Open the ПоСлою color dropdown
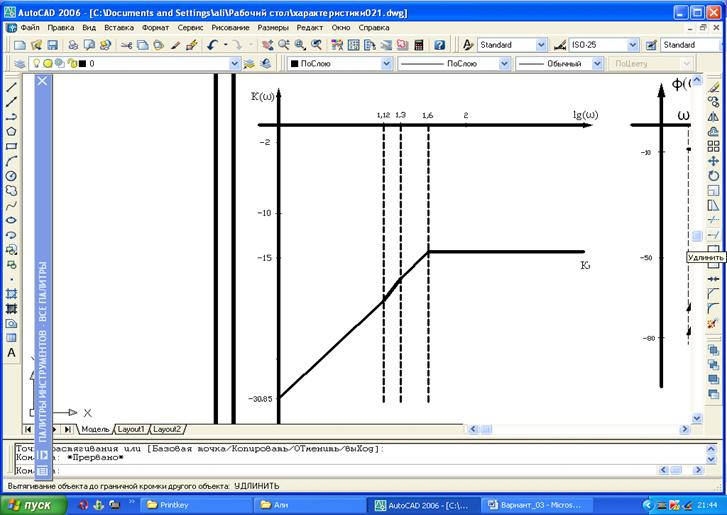Screen dimensions: 727x515 pyautogui.click(x=386, y=63)
